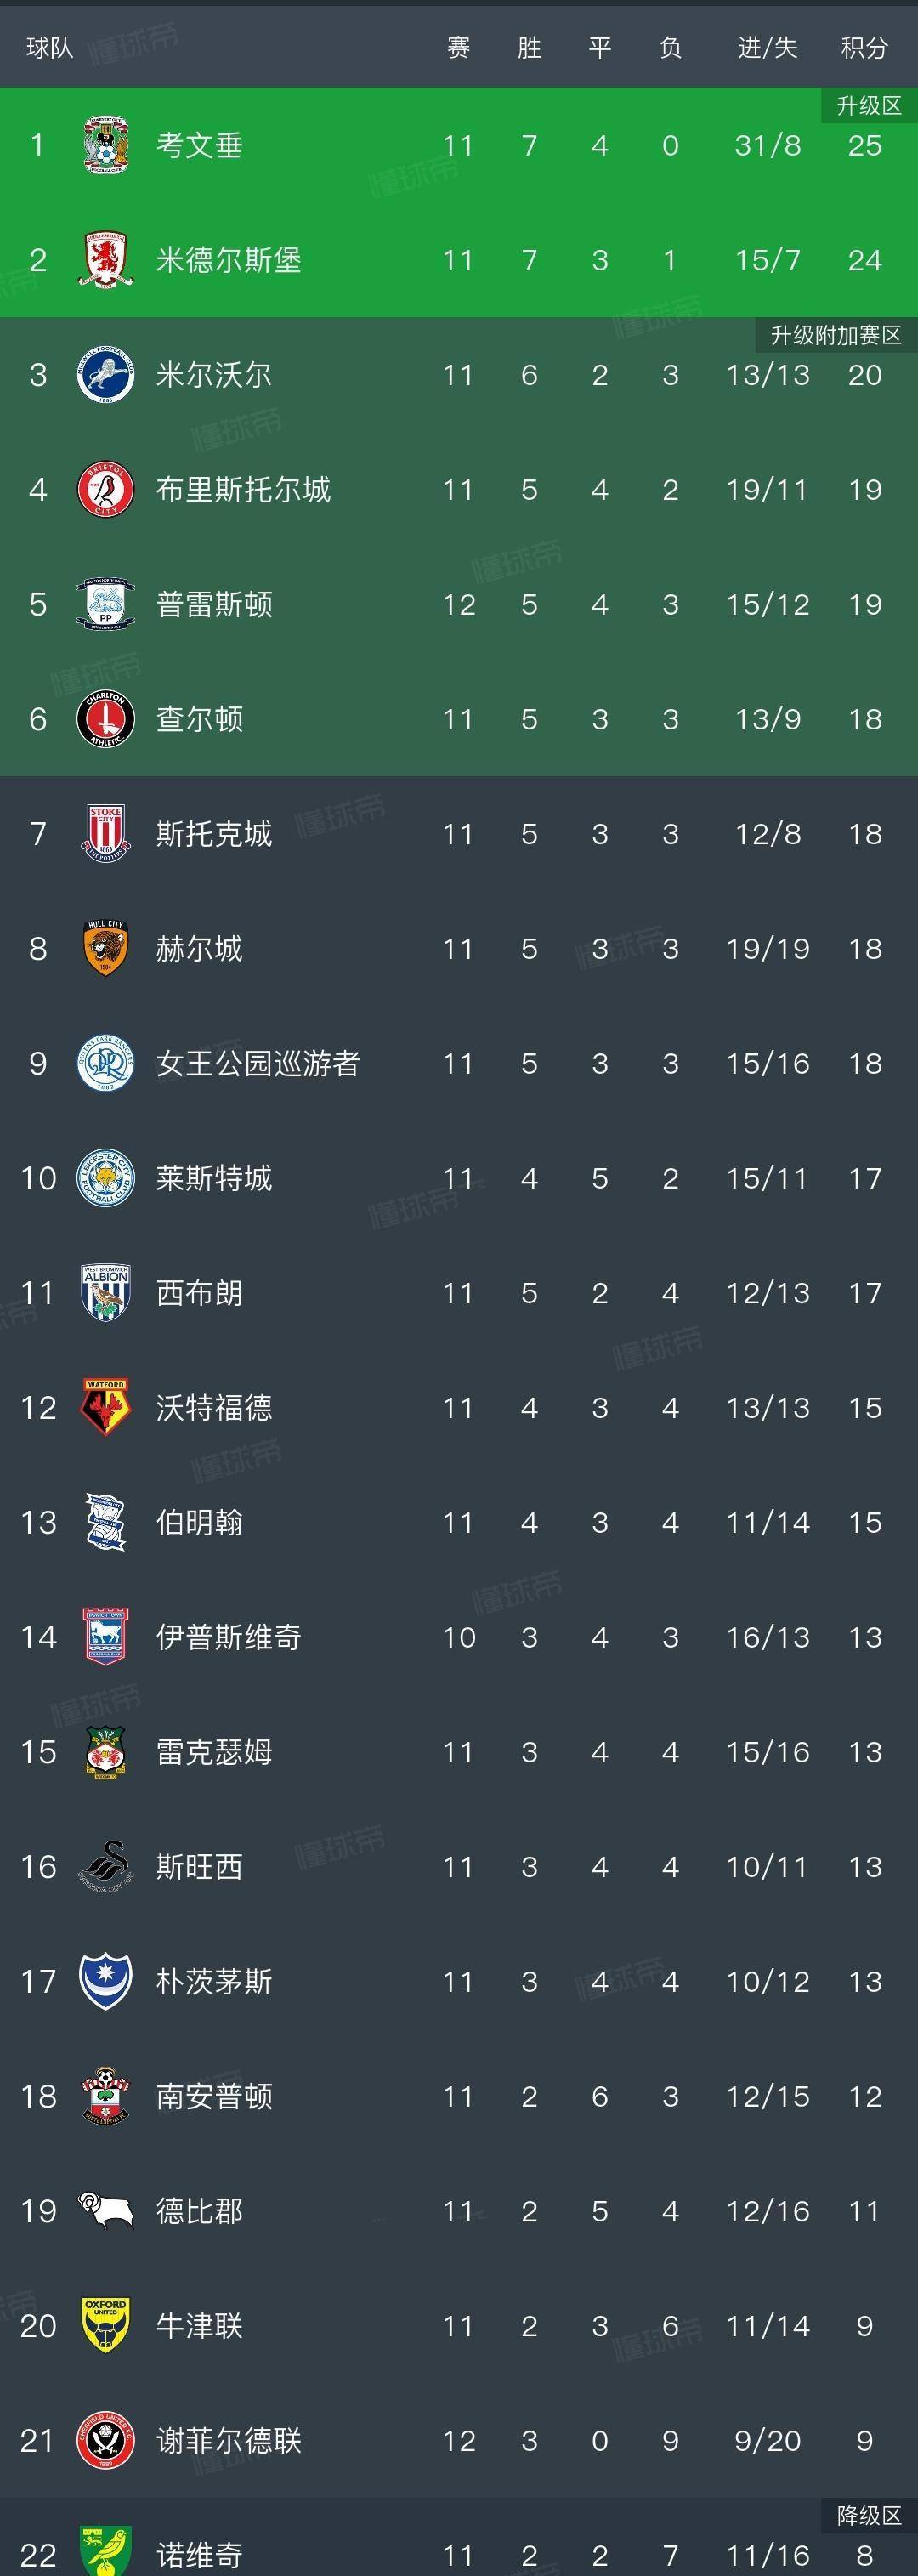Screen dimensions: 918x2576
Task: Open 莱斯特城 team details
Action: 214,1178
